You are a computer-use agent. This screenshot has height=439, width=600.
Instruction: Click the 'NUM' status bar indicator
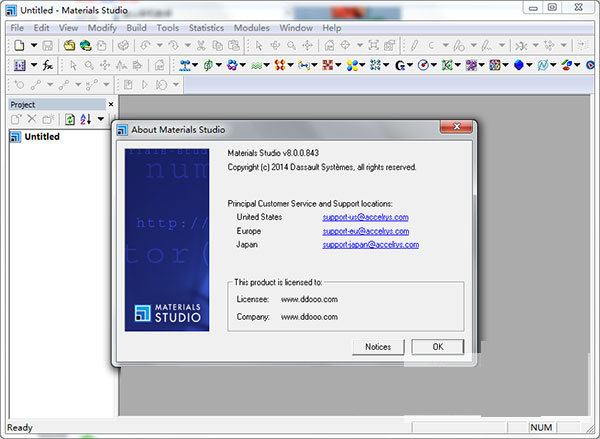pyautogui.click(x=541, y=428)
